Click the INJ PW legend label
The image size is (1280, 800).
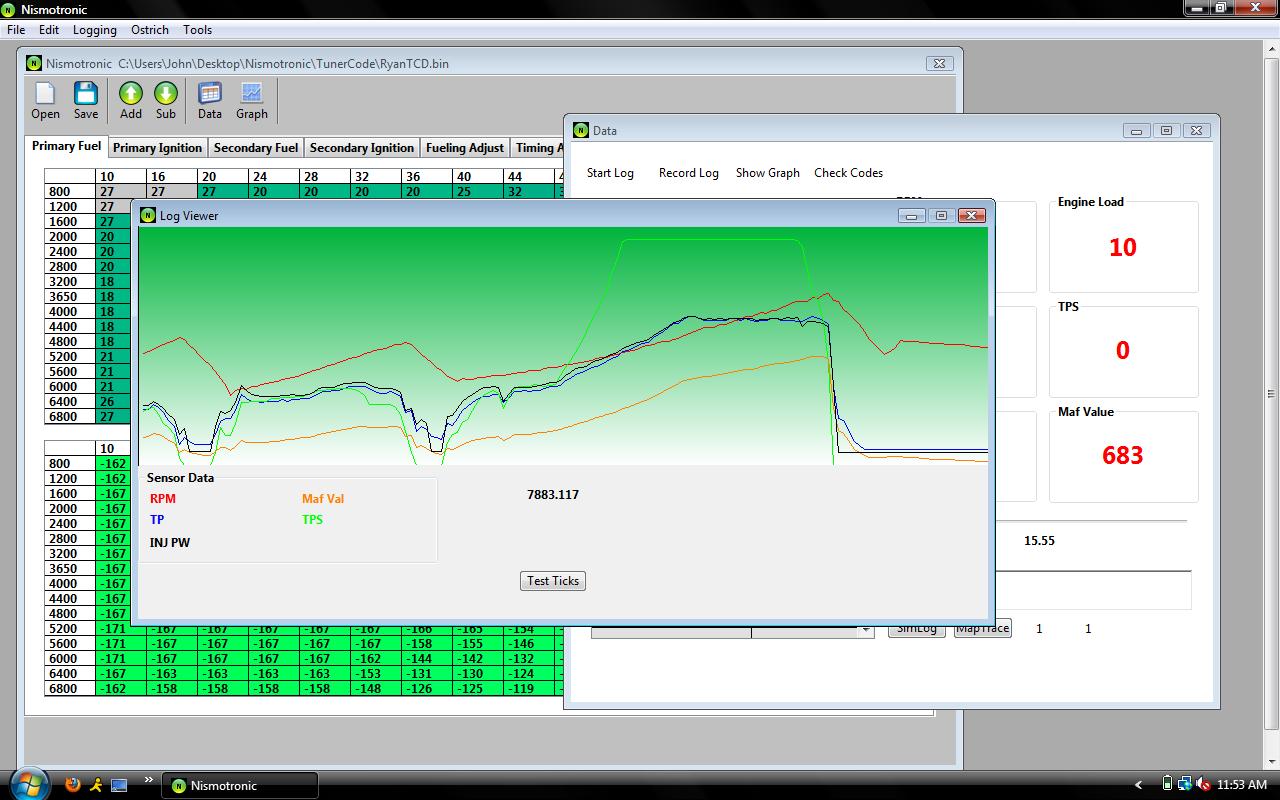pyautogui.click(x=169, y=543)
